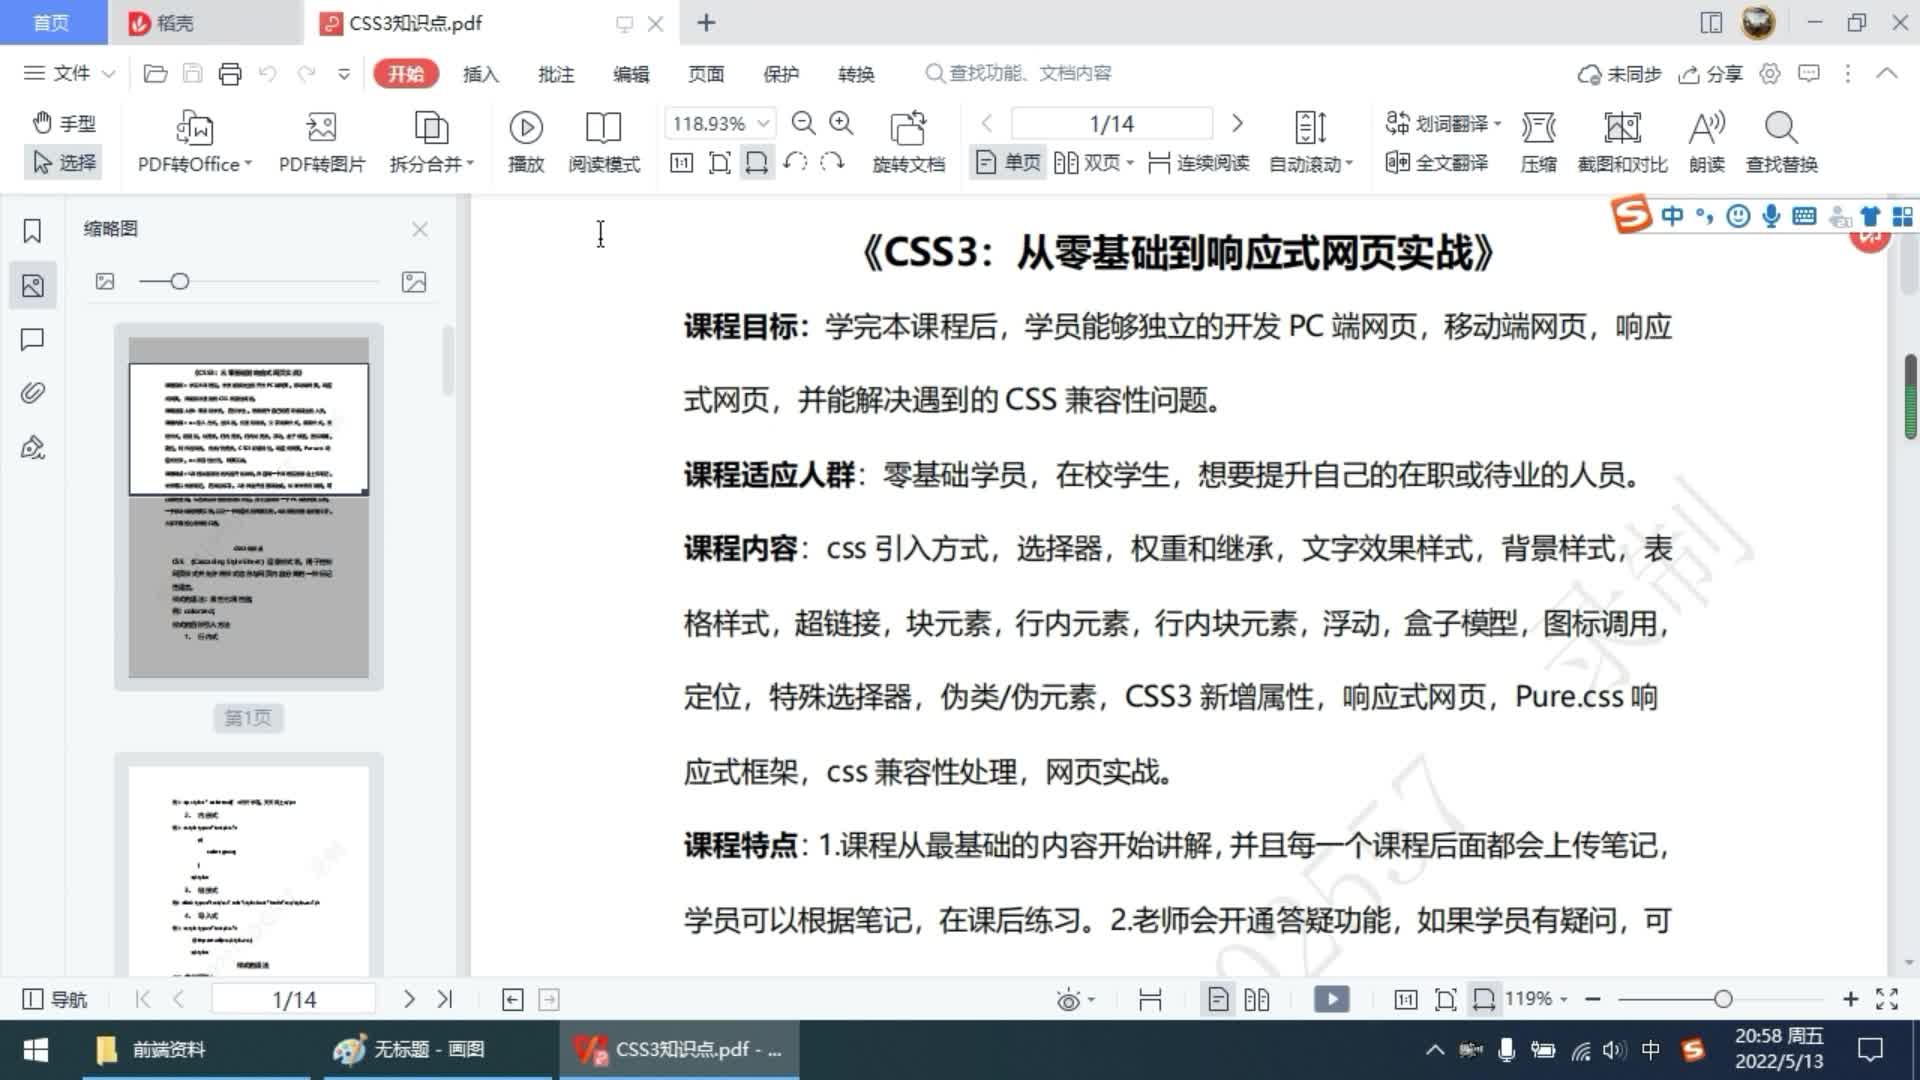1920x1080 pixels.
Task: Switch to the 批注 ribbon tab
Action: pyautogui.click(x=556, y=73)
